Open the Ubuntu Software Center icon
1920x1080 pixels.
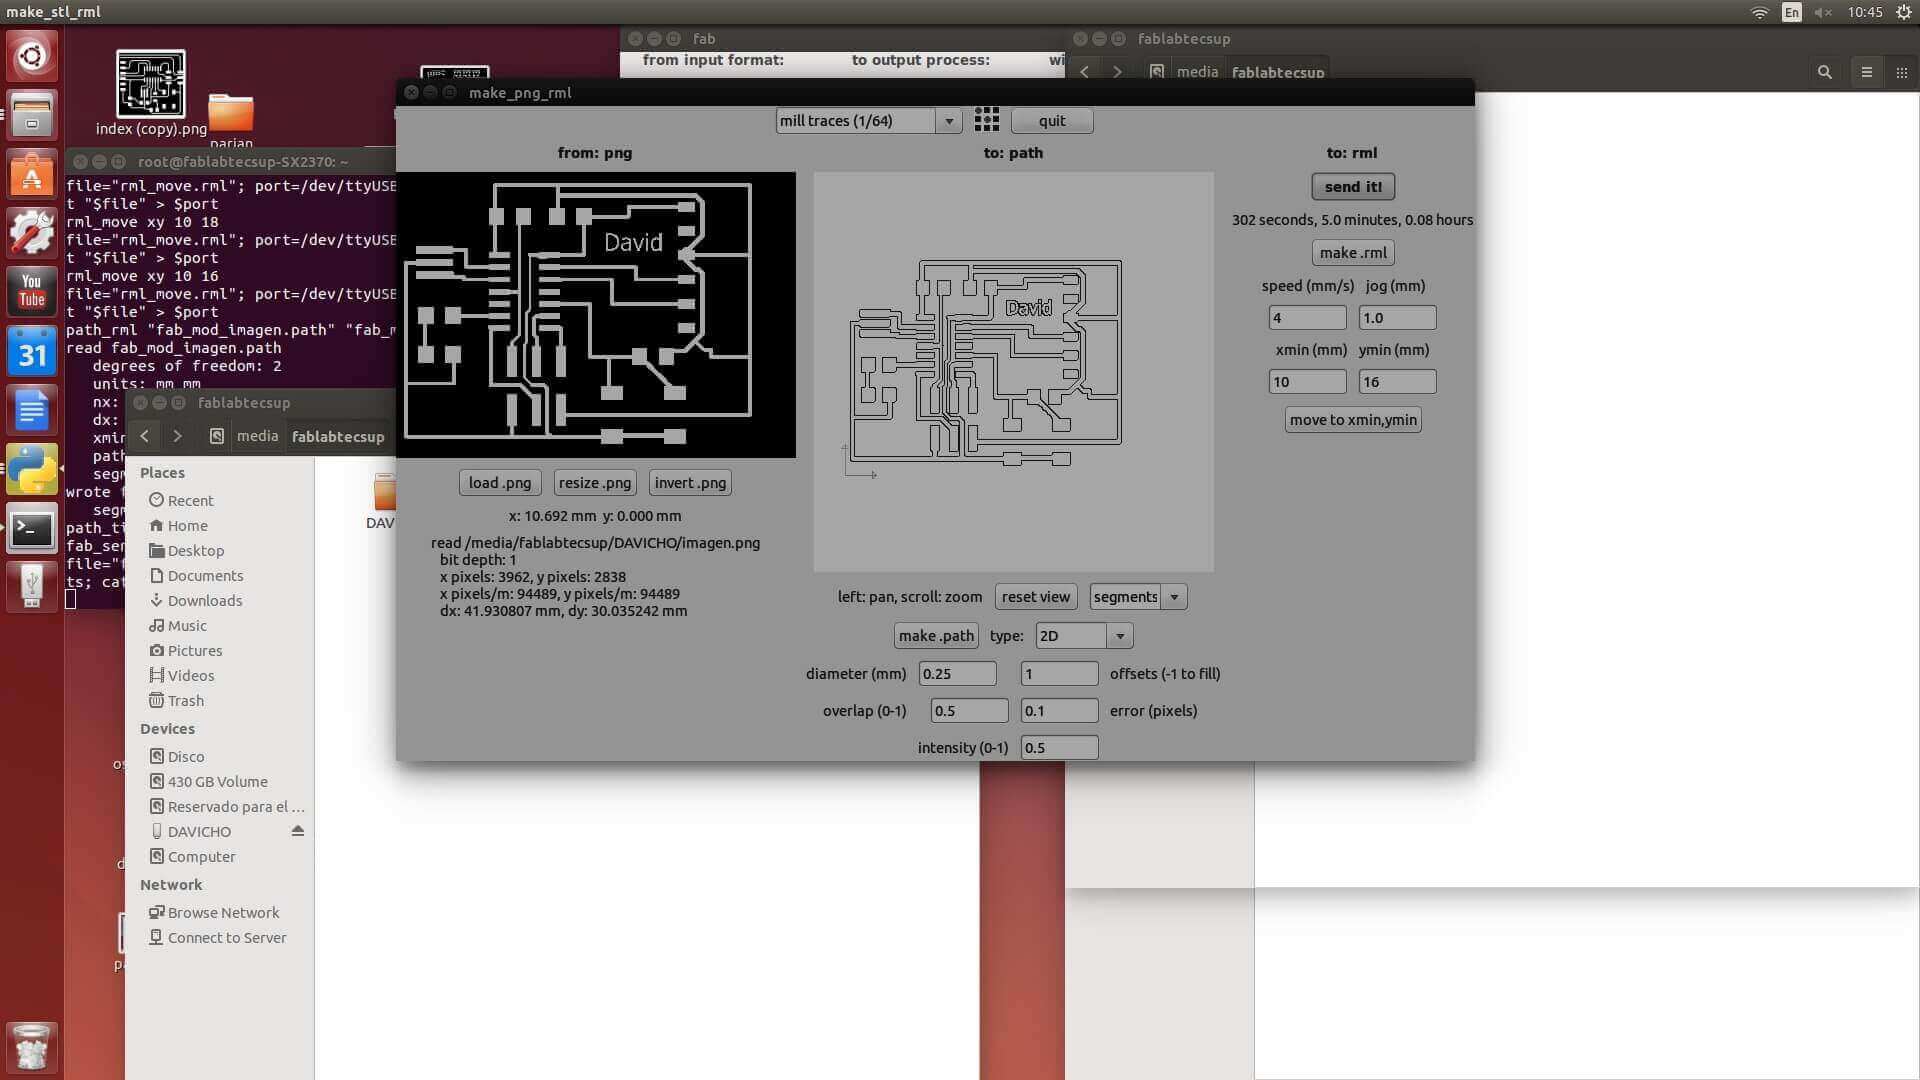[x=32, y=175]
